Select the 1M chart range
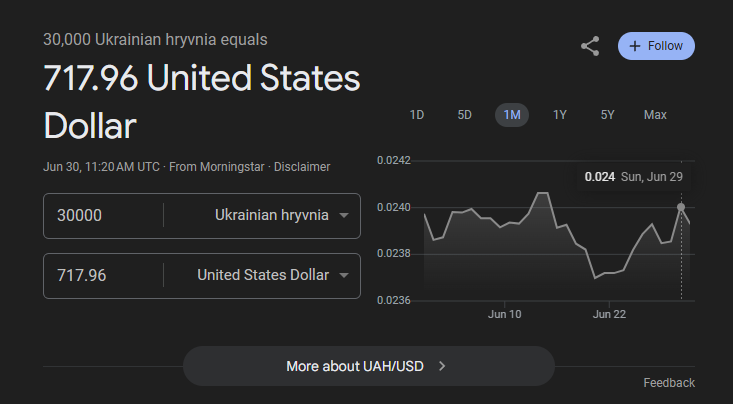The width and height of the screenshot is (733, 404). point(512,115)
